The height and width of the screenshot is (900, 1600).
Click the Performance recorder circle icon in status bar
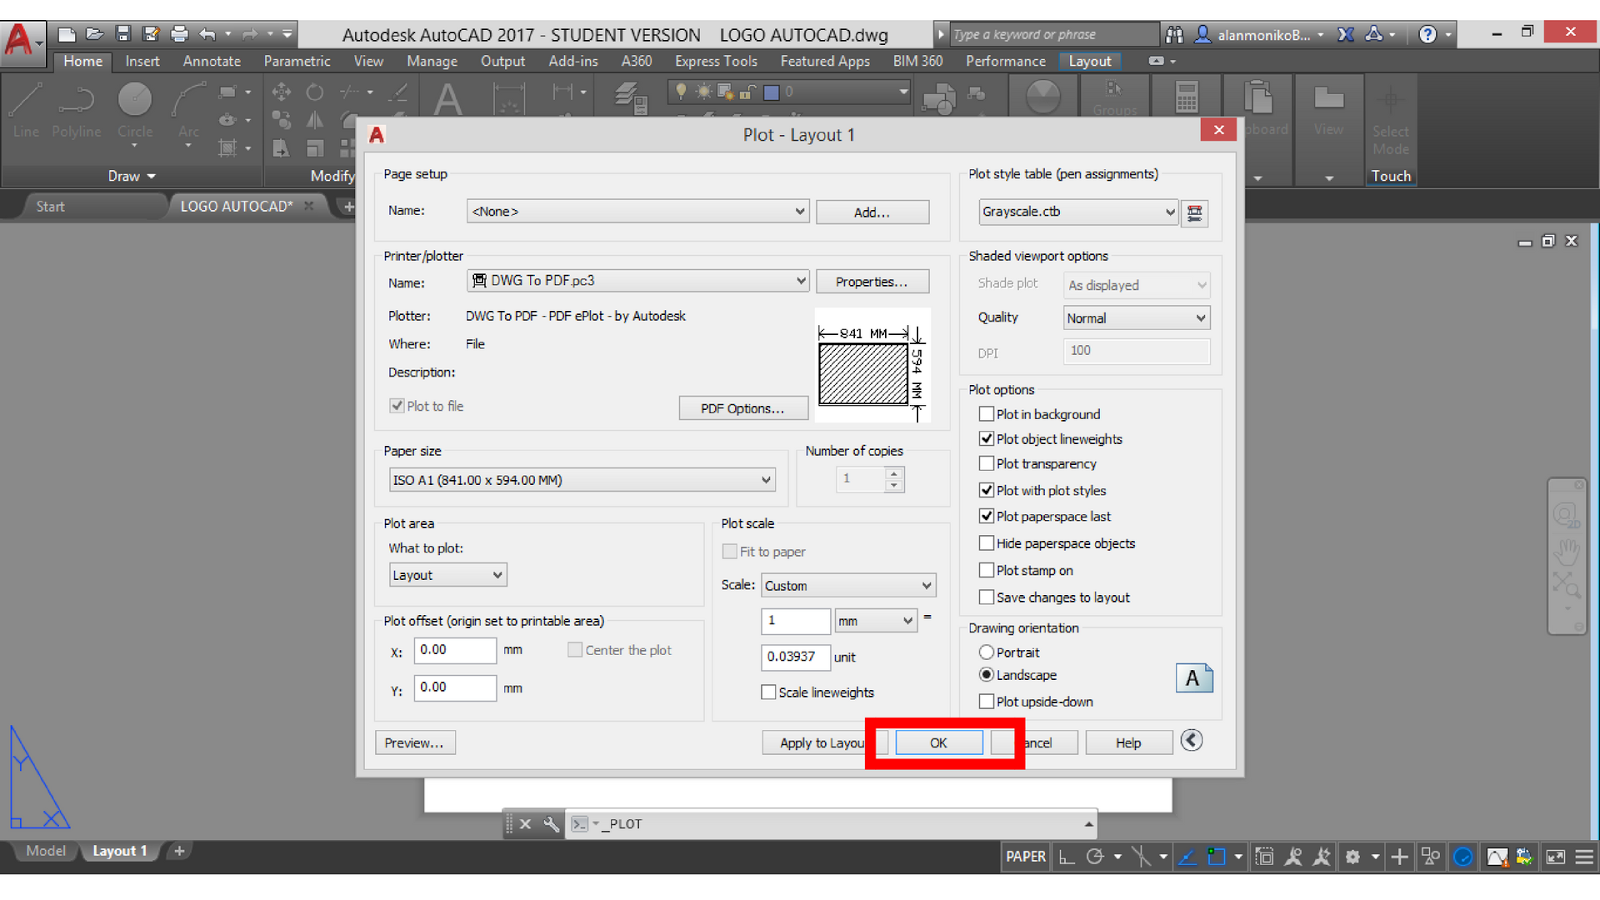[1463, 856]
